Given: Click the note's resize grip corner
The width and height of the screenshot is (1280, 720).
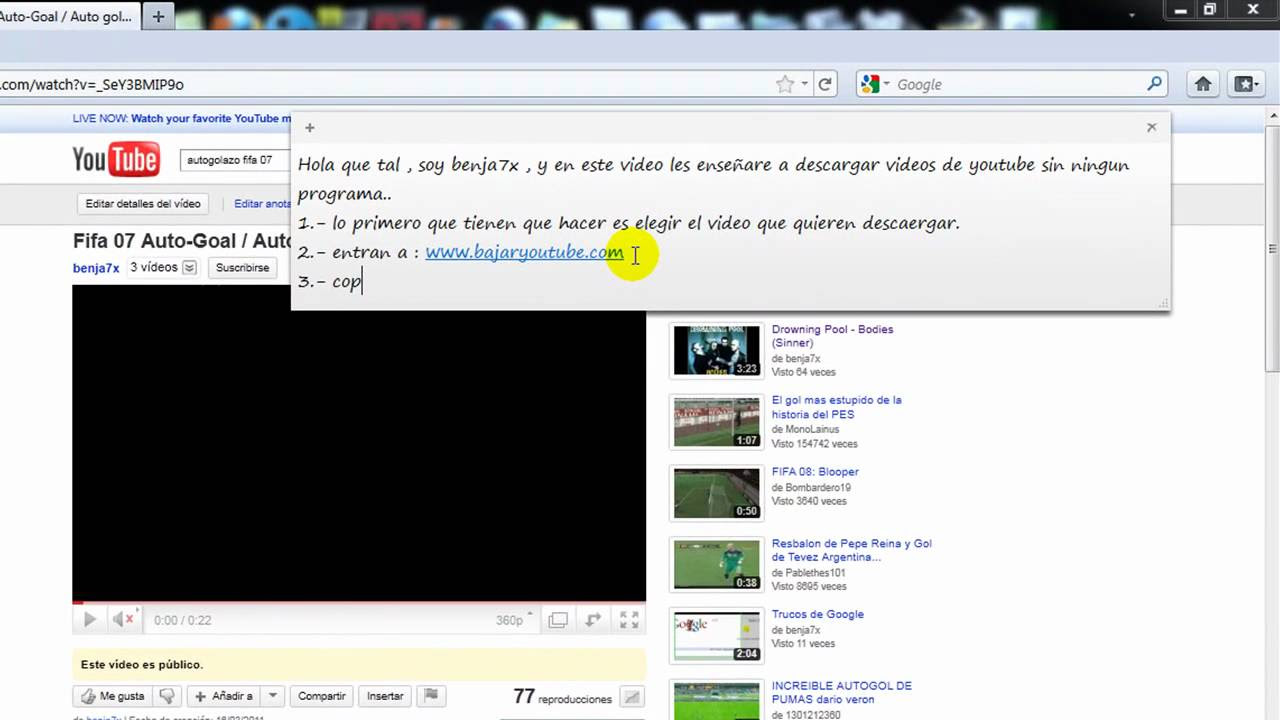Looking at the screenshot, I should coord(1163,303).
